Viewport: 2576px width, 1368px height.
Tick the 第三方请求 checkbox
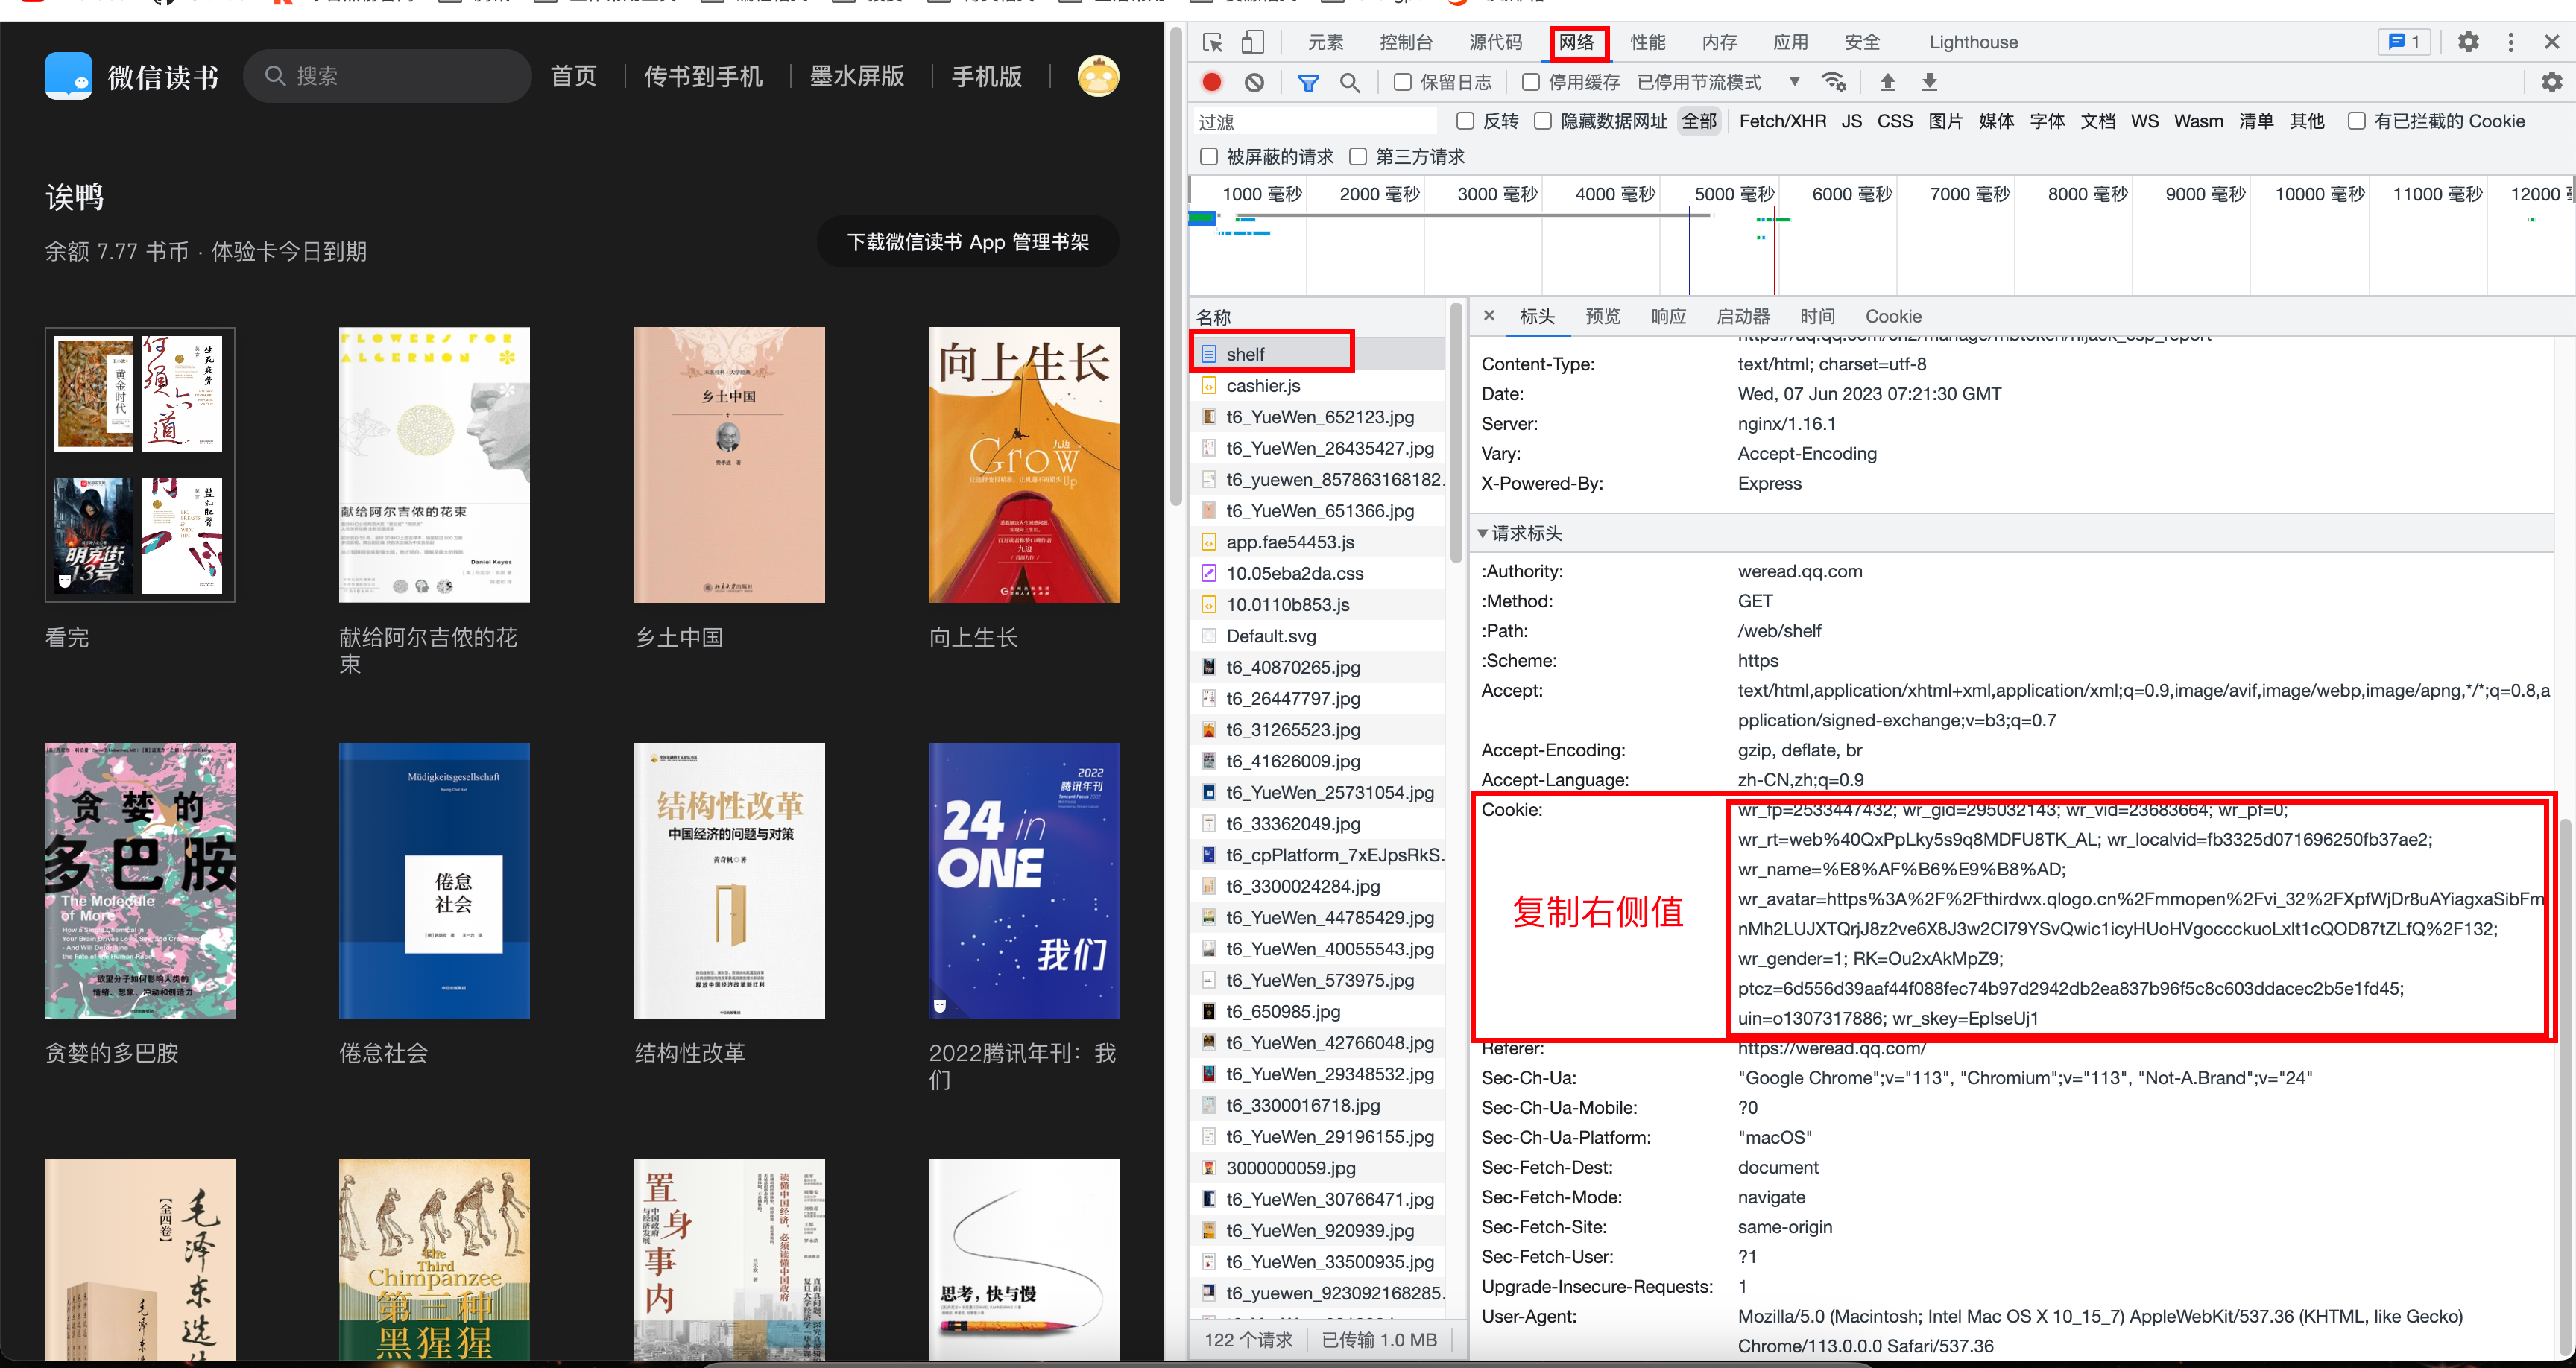[x=1357, y=157]
